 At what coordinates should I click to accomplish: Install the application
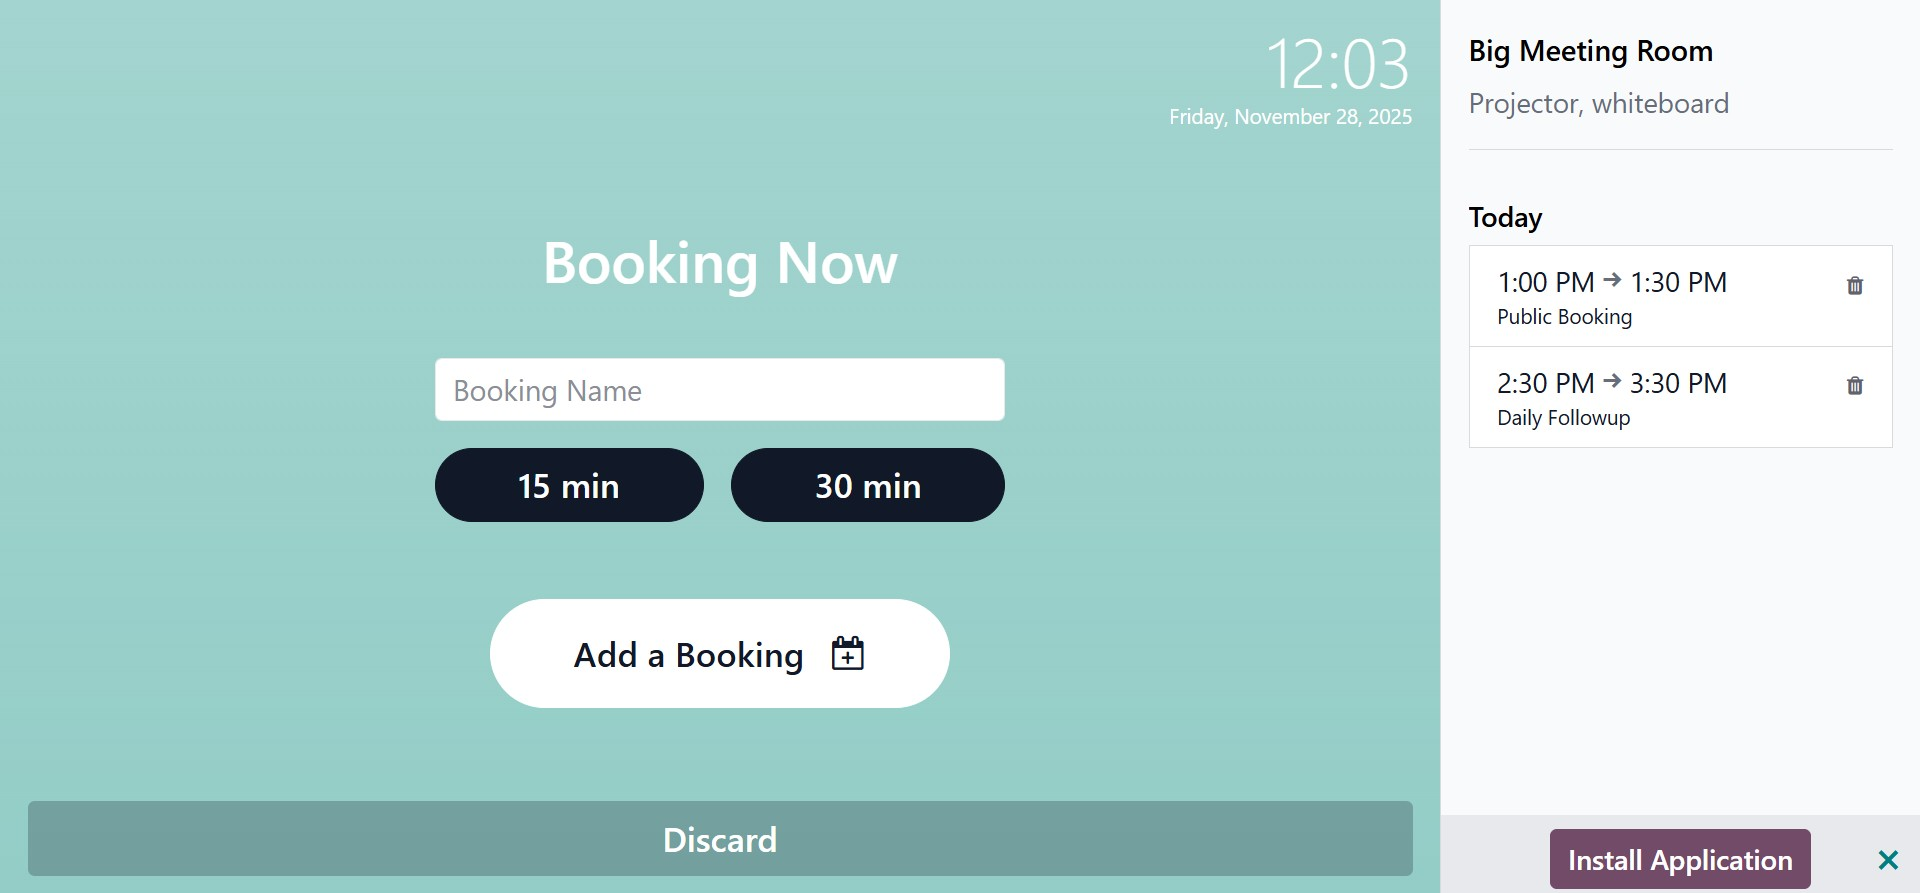(x=1679, y=860)
